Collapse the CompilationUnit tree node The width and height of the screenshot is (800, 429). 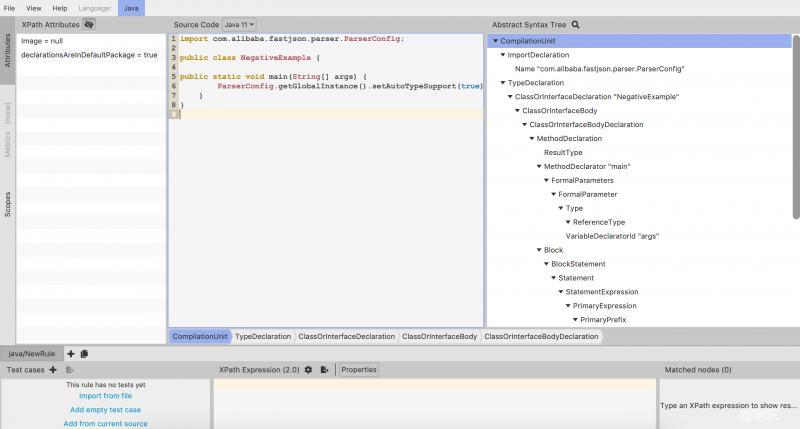pyautogui.click(x=495, y=41)
